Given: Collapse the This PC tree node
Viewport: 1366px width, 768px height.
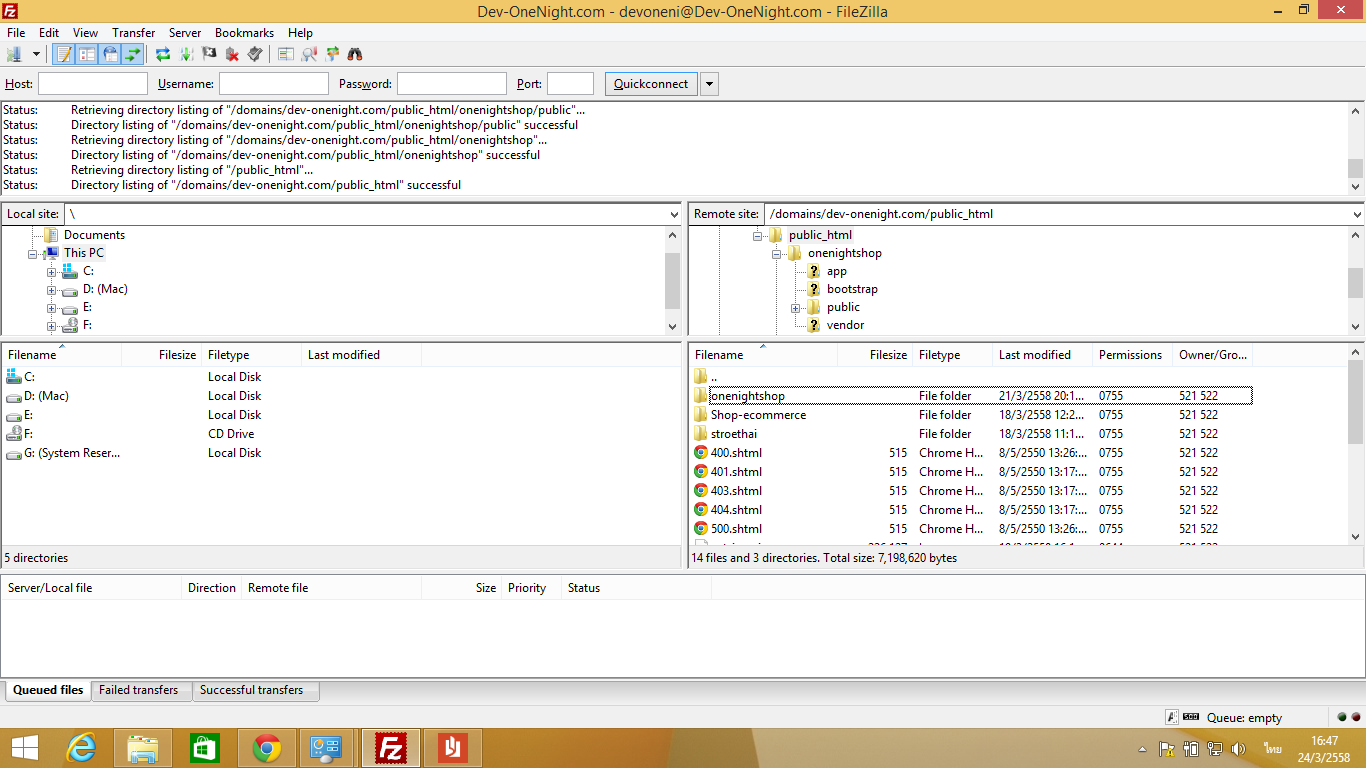Looking at the screenshot, I should click(33, 254).
